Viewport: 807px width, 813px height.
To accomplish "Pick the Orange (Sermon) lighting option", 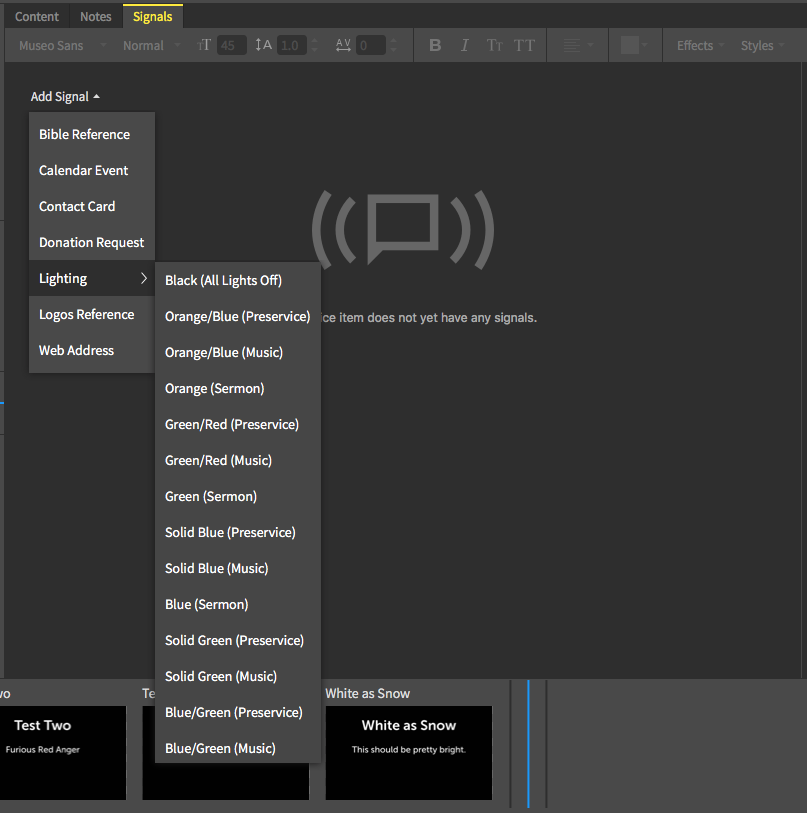I will 214,389.
